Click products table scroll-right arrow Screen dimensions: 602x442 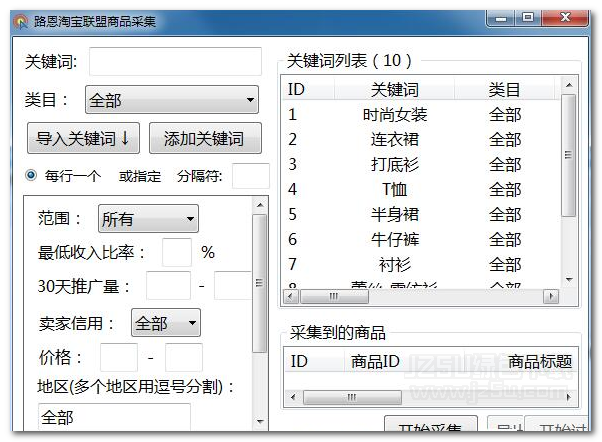[569, 397]
